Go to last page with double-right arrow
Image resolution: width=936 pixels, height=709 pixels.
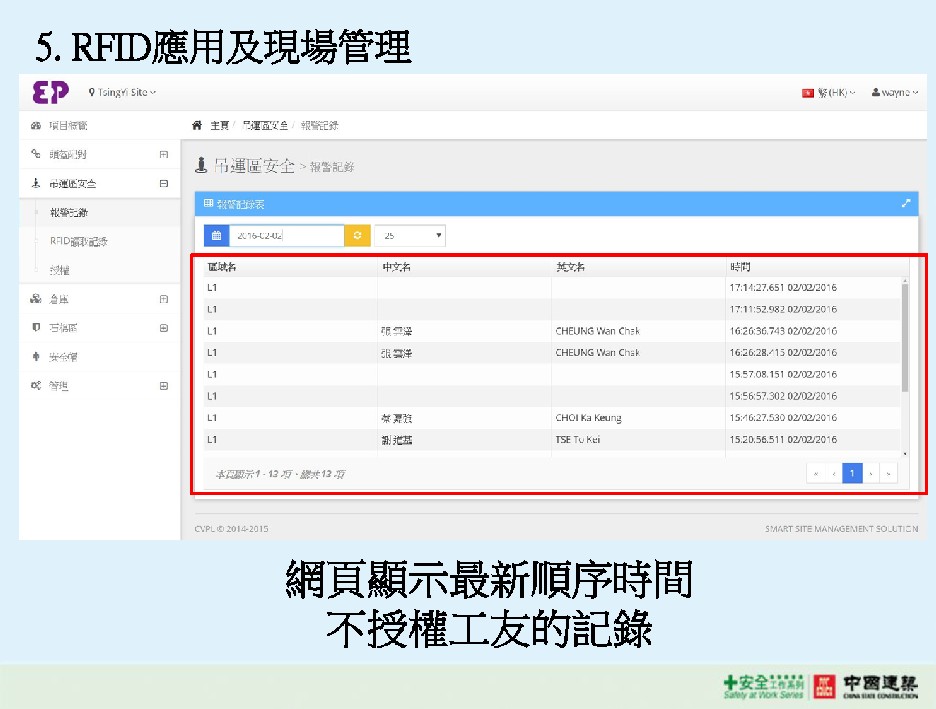click(888, 473)
